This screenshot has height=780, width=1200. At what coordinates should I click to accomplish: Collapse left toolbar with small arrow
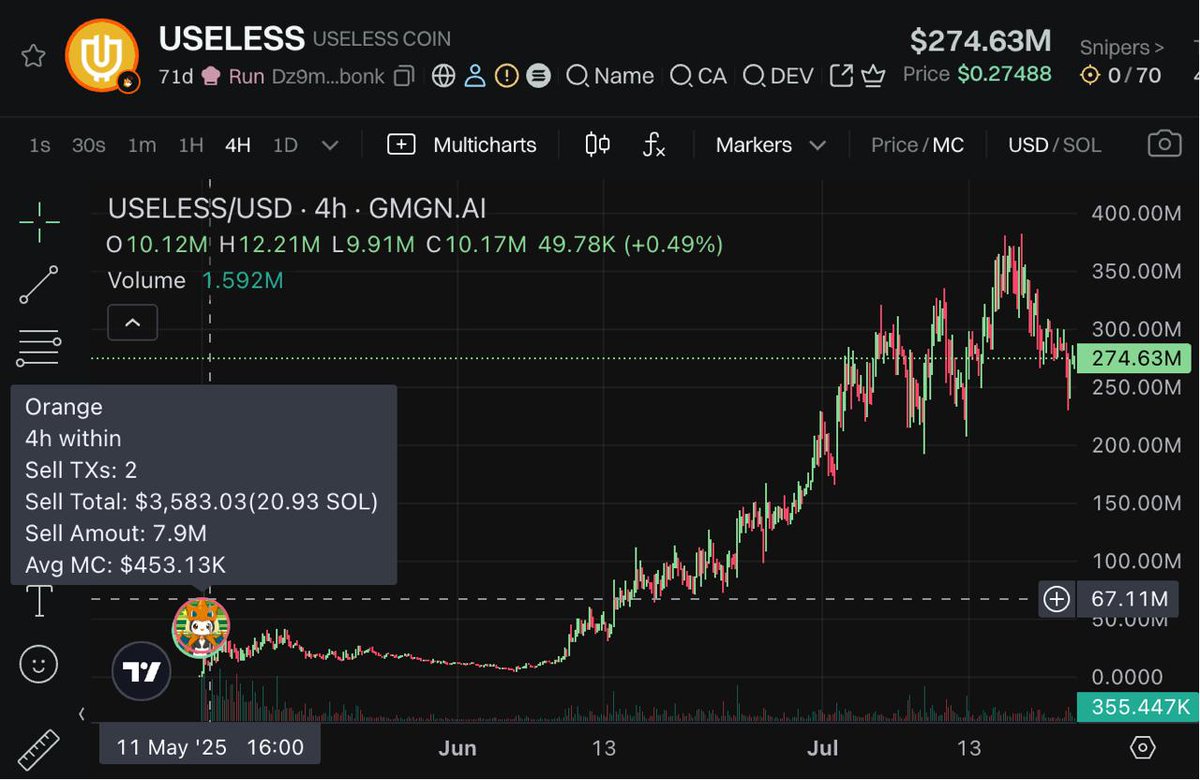click(82, 714)
